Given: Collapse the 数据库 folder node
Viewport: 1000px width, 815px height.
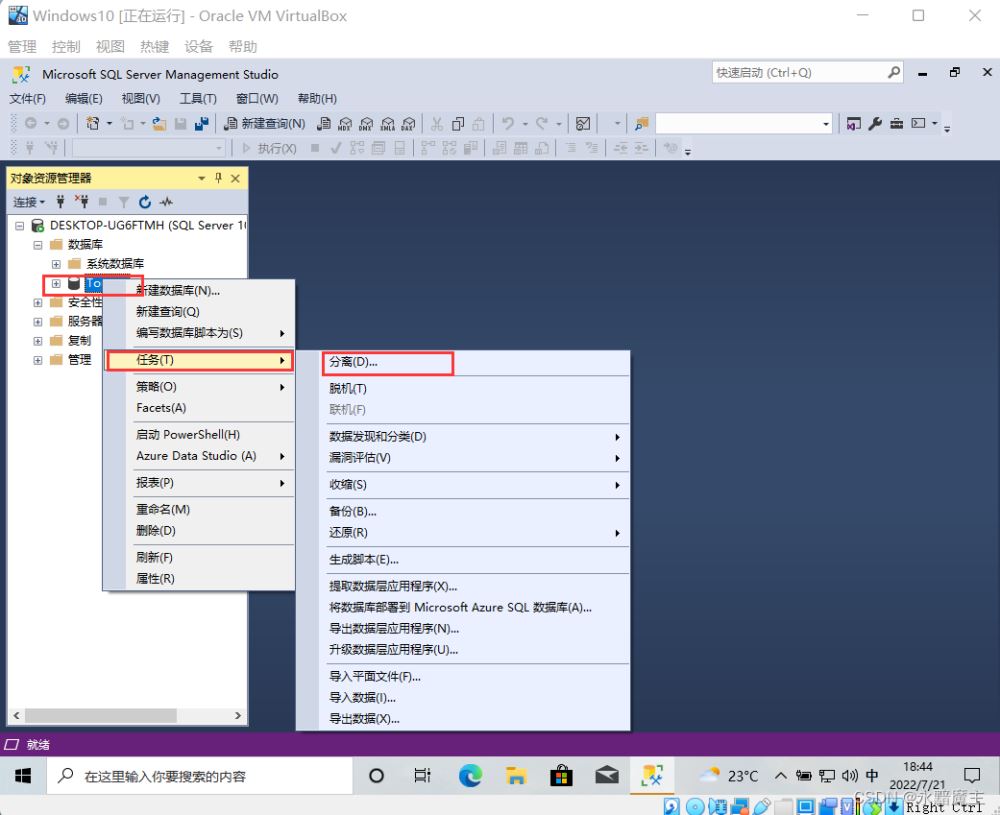Looking at the screenshot, I should tap(38, 245).
